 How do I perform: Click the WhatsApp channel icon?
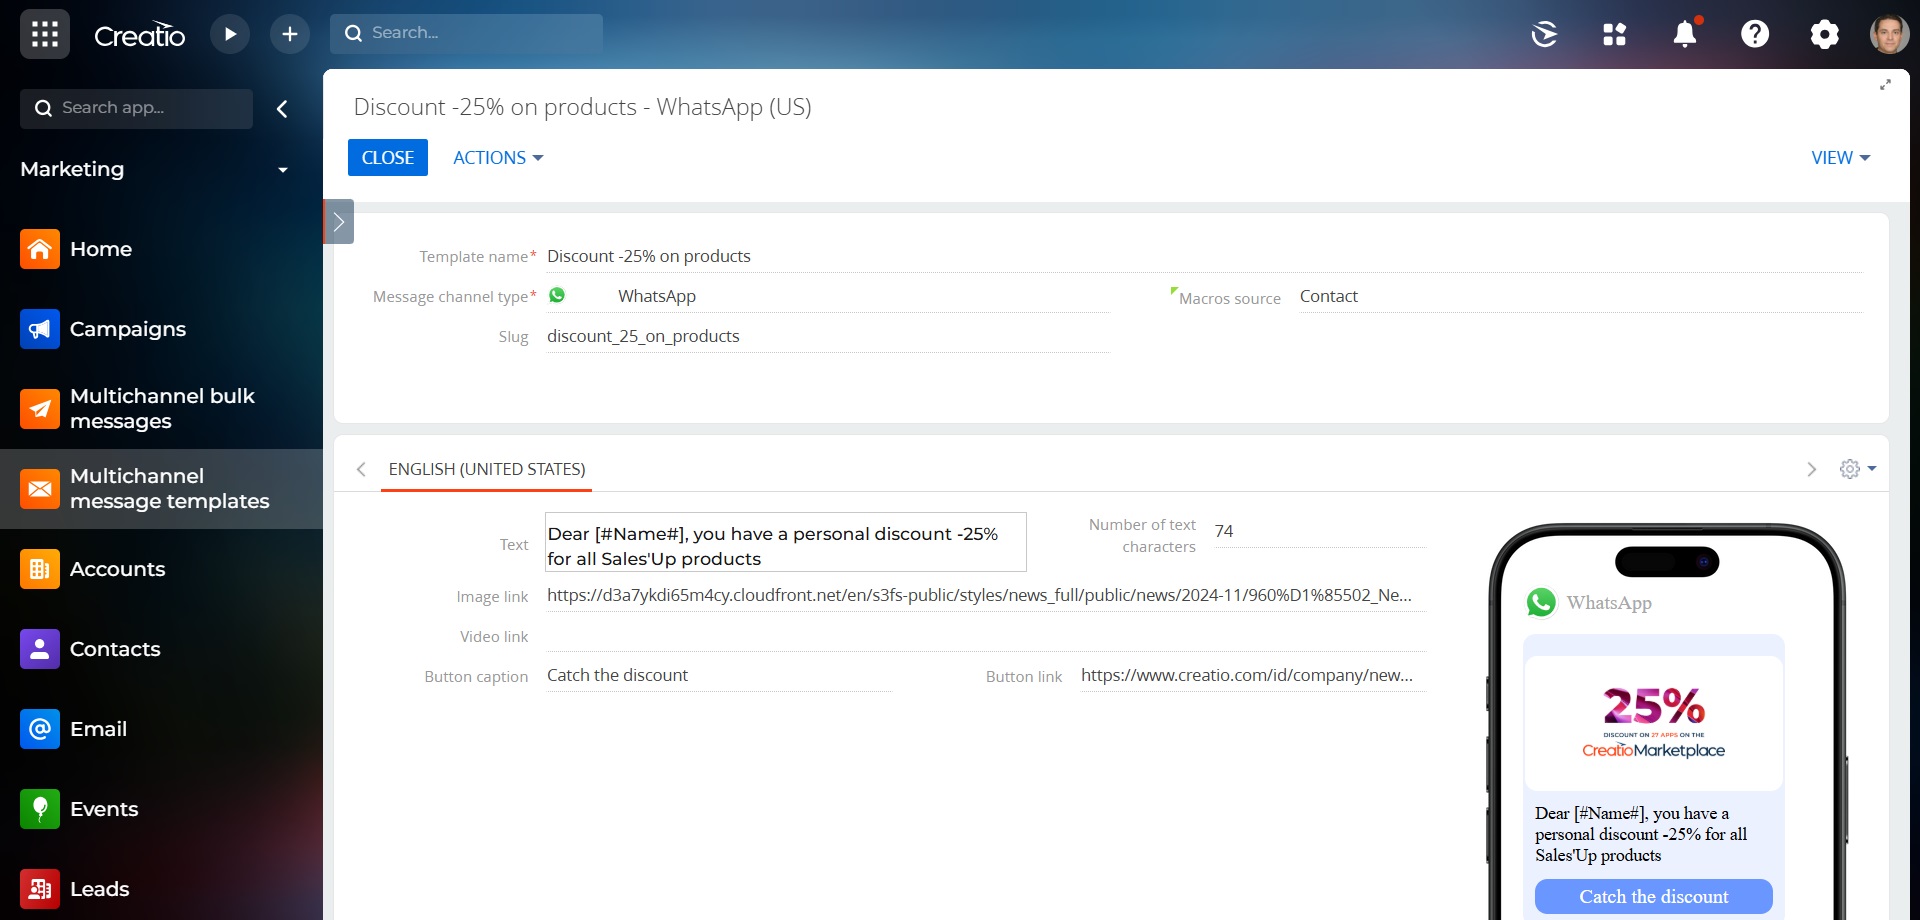click(557, 295)
